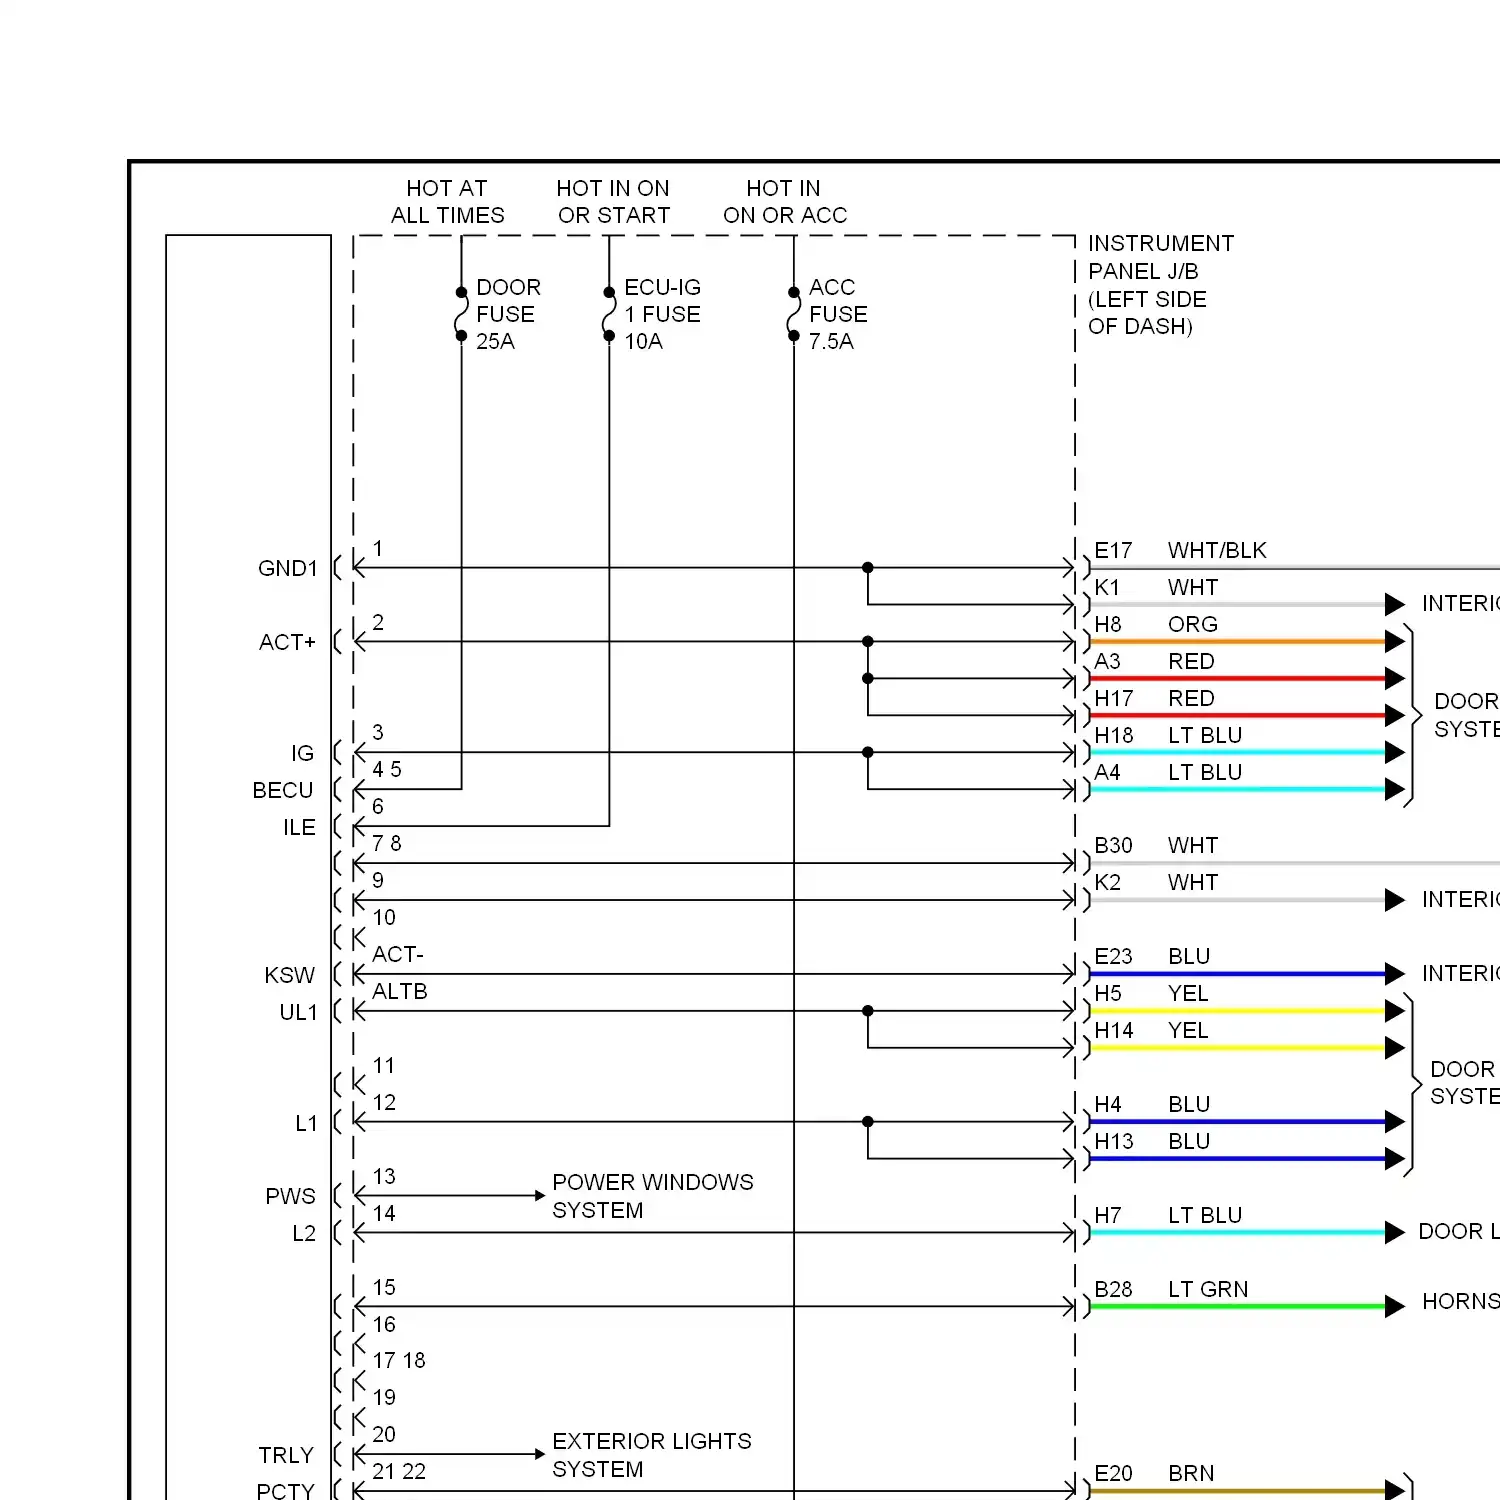Select the ACT- wire label
The height and width of the screenshot is (1500, 1500).
click(398, 954)
